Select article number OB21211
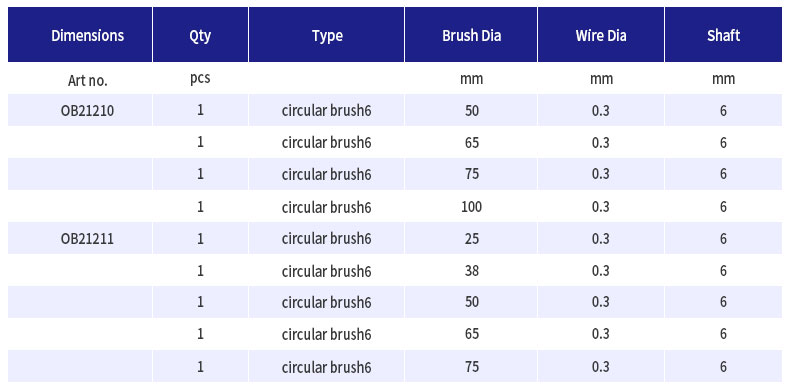Screen dimensions: 790x390 click(88, 238)
